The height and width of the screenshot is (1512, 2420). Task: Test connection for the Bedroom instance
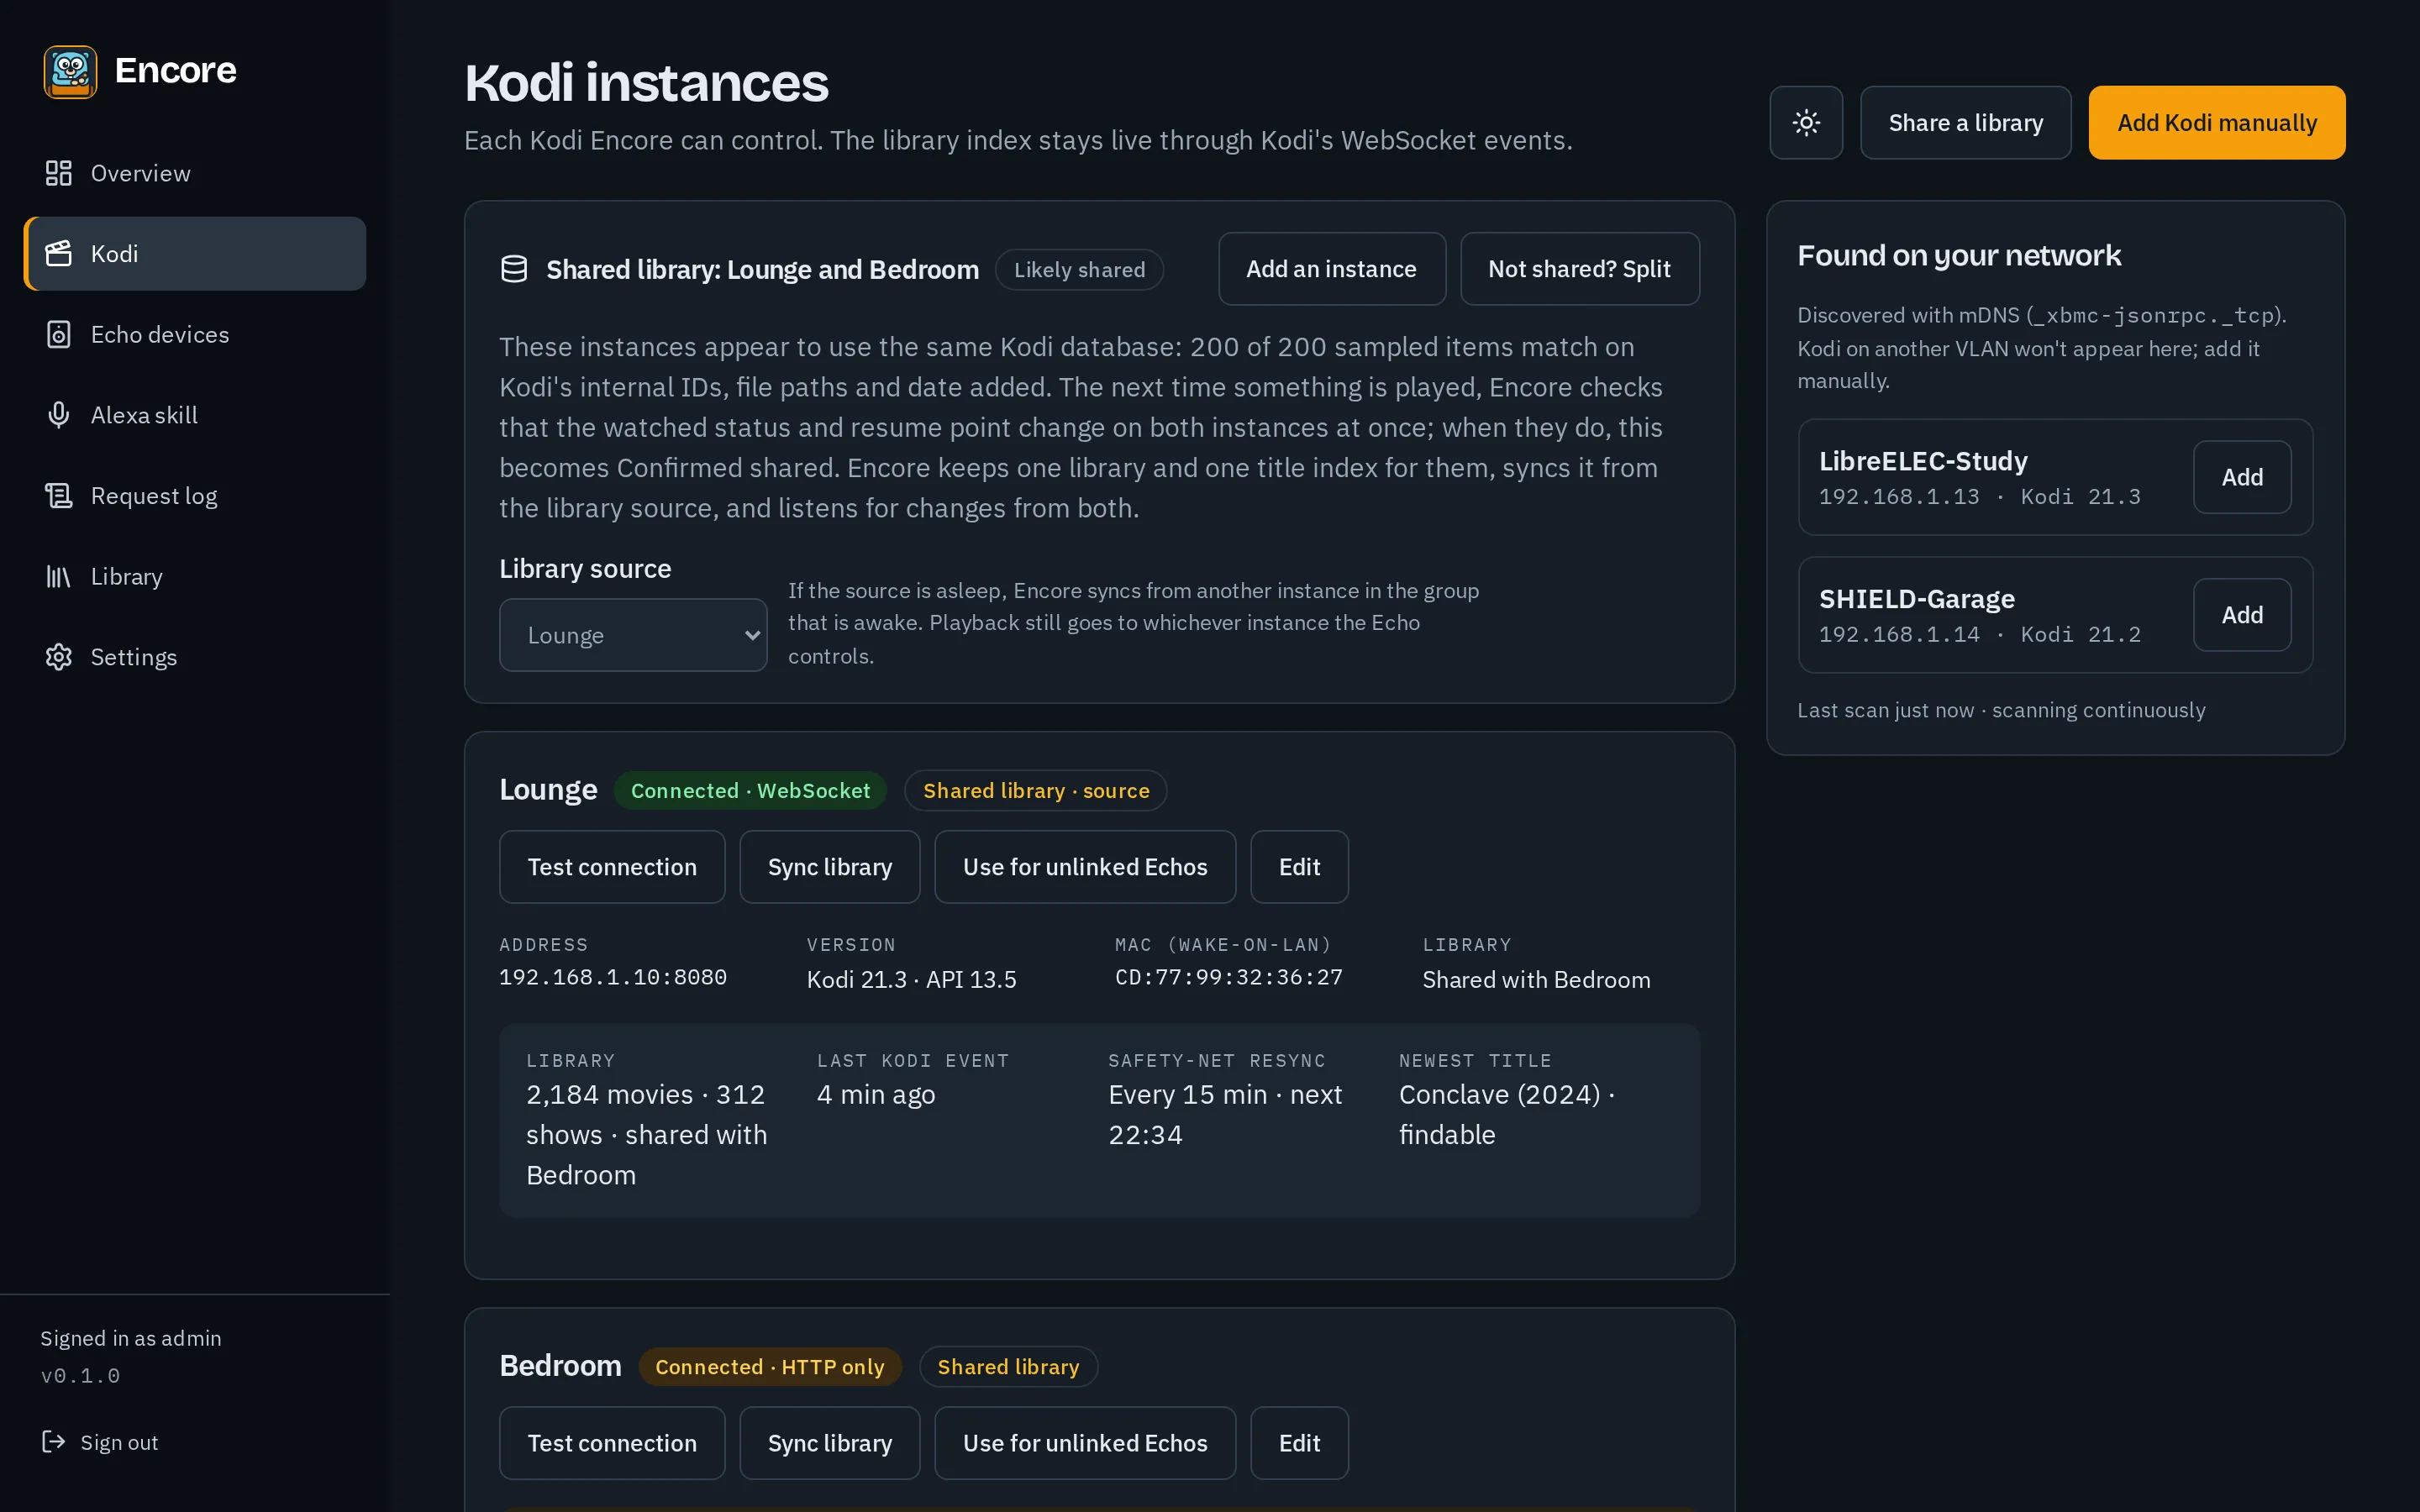(612, 1443)
